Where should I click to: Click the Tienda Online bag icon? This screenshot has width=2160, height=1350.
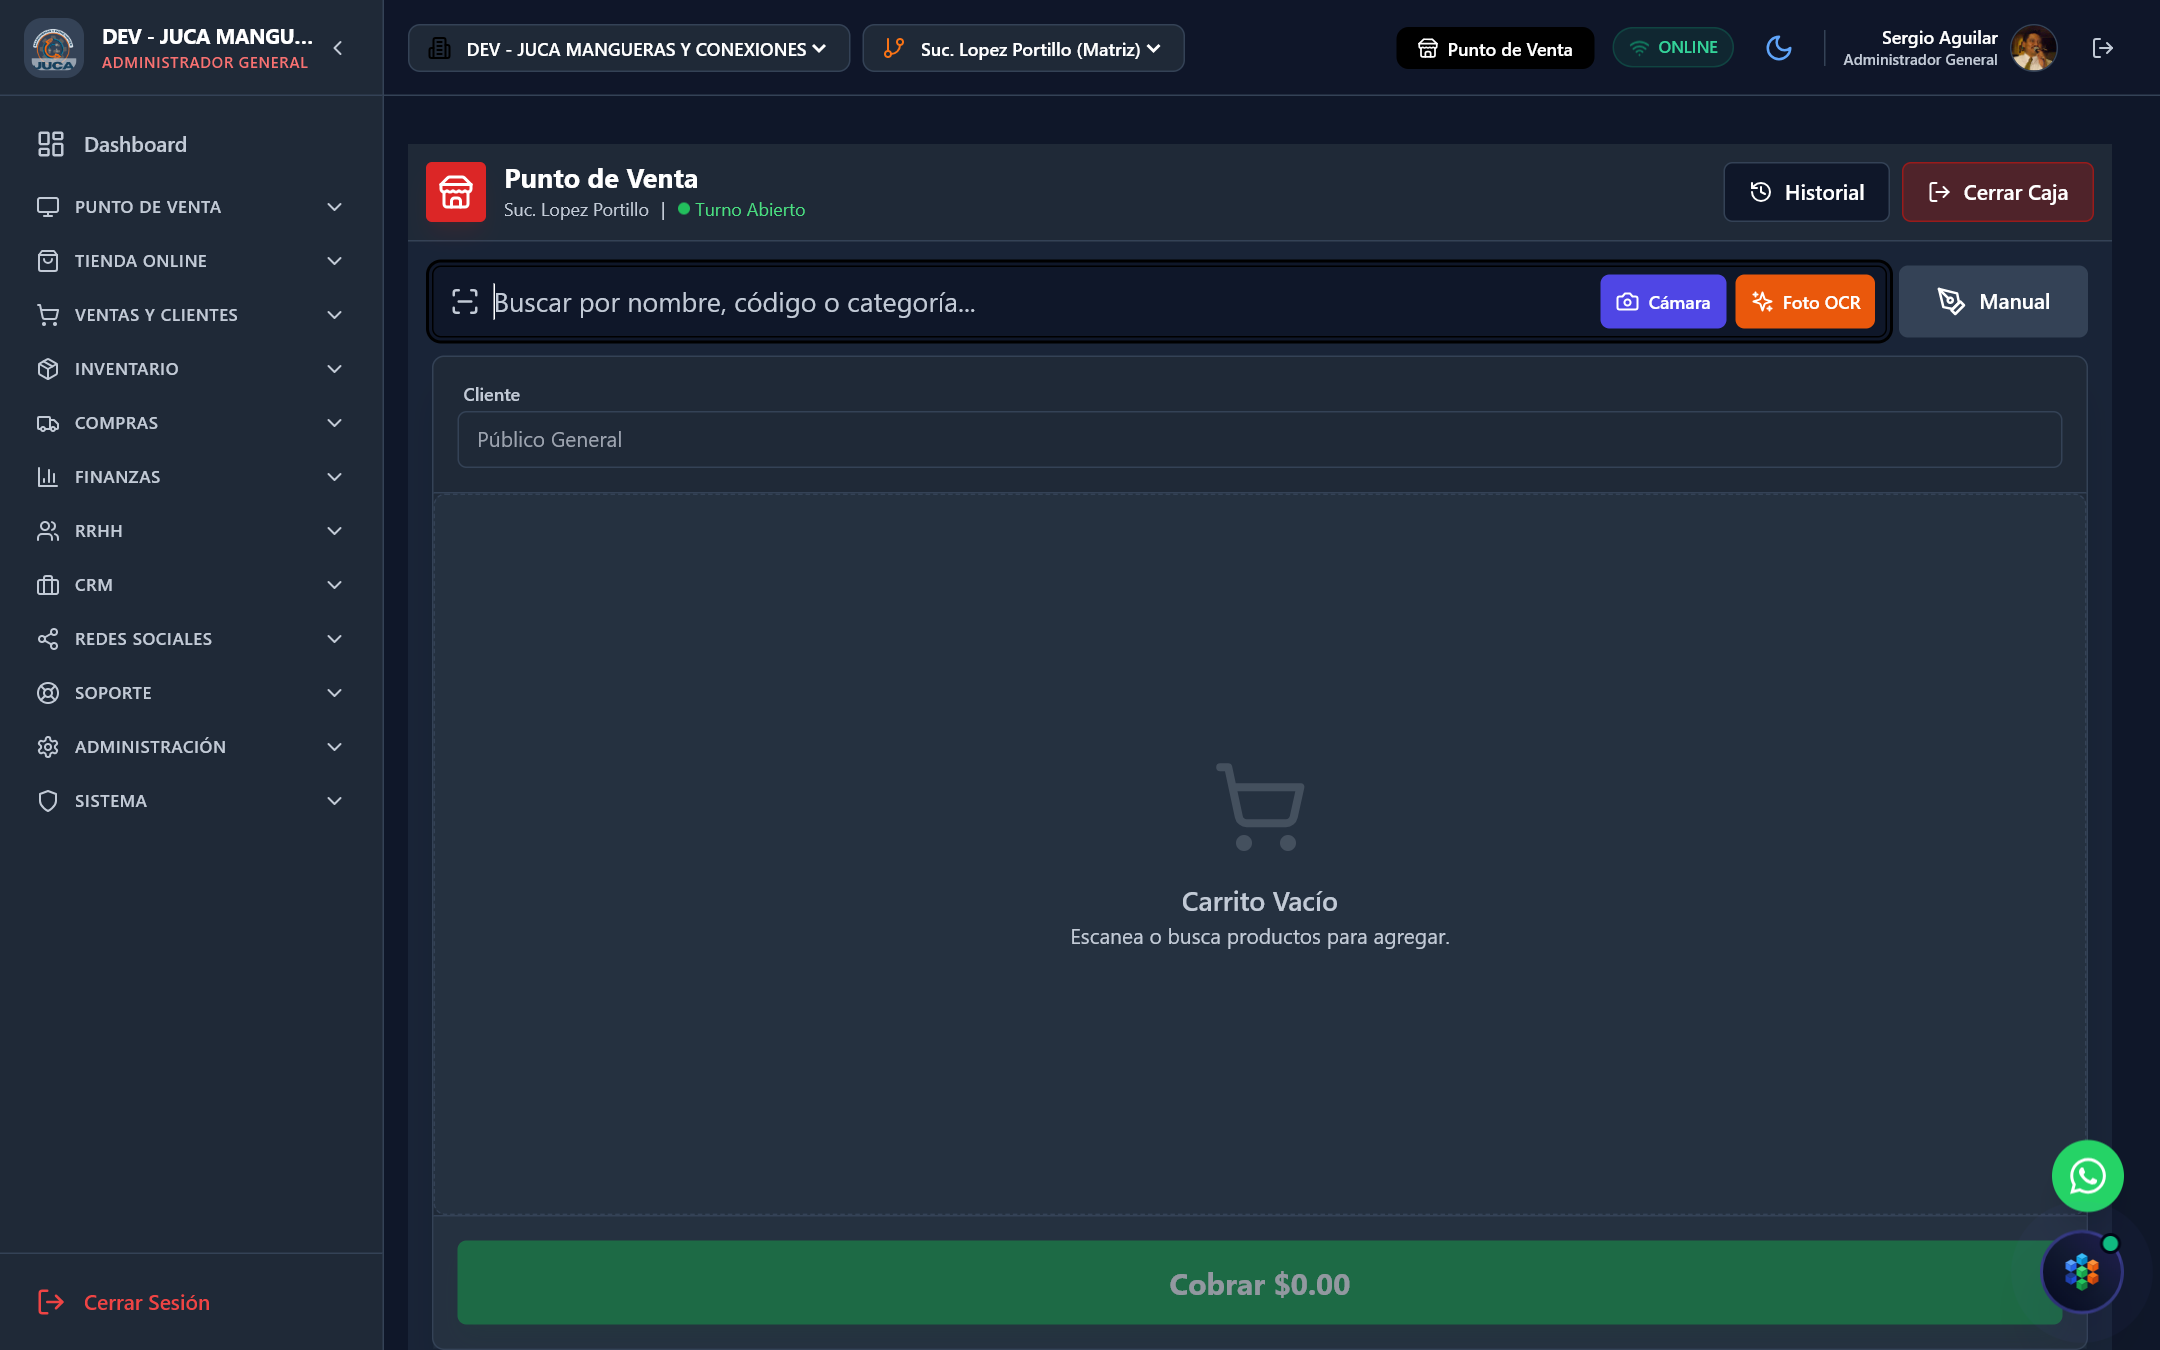(48, 261)
